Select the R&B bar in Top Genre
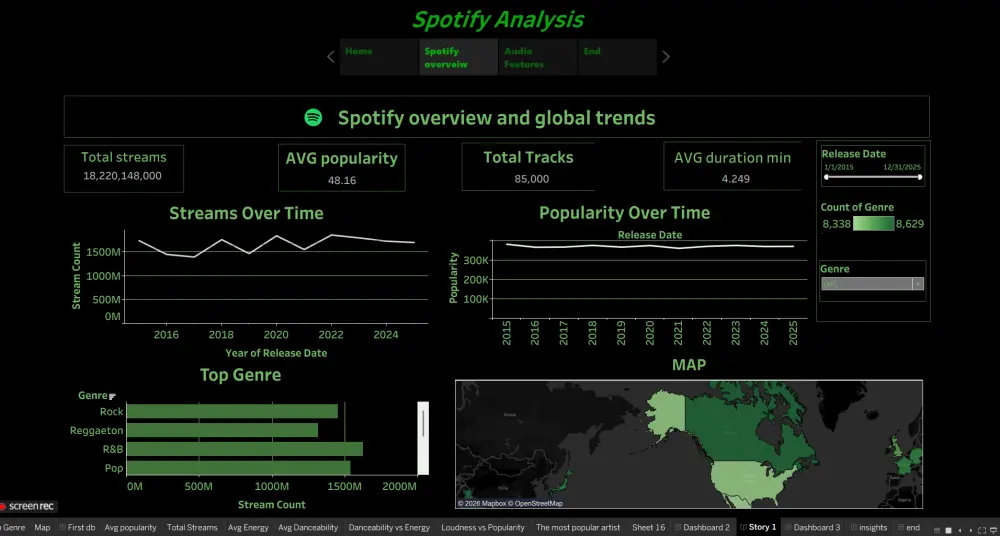This screenshot has height=536, width=1000. click(x=244, y=449)
